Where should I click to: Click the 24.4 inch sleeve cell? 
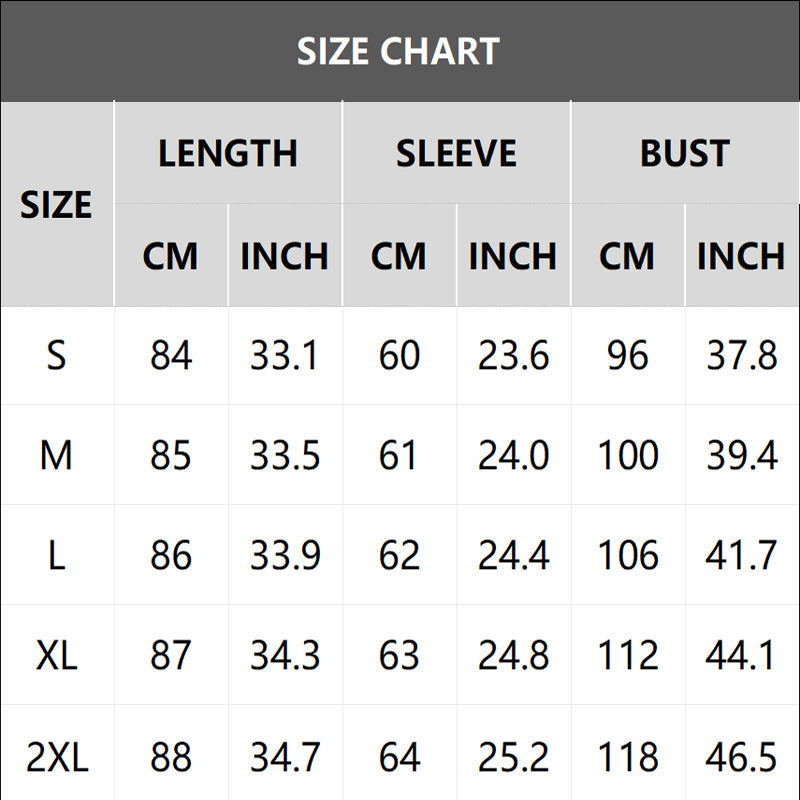[x=513, y=556]
